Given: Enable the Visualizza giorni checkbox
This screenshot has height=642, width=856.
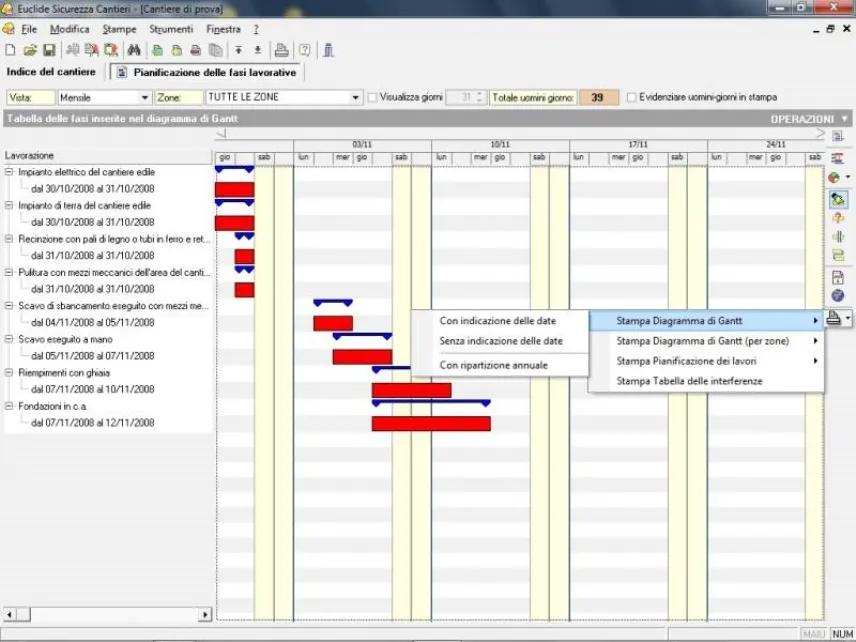Looking at the screenshot, I should pos(372,98).
